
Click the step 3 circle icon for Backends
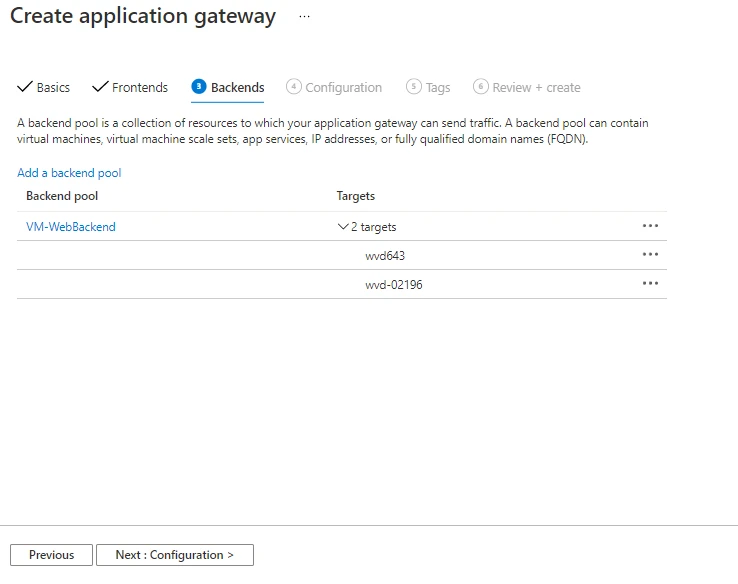(x=198, y=87)
